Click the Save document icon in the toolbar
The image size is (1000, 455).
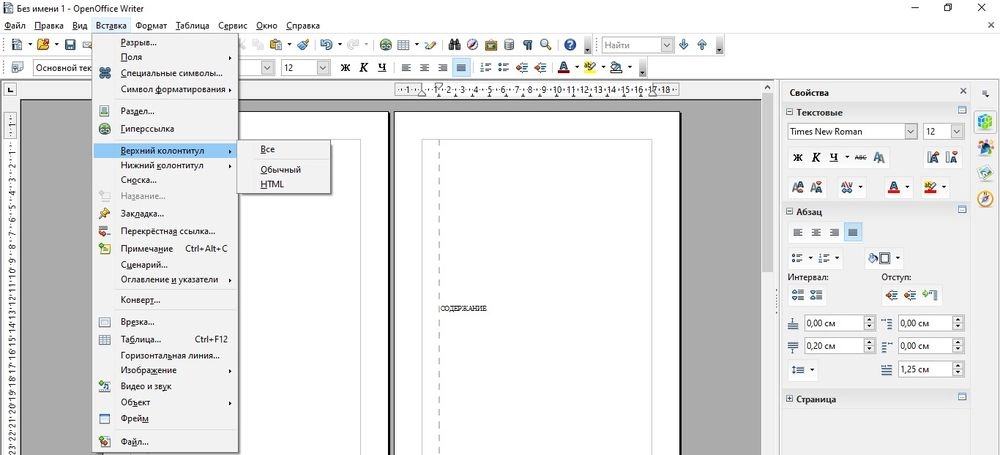click(70, 45)
